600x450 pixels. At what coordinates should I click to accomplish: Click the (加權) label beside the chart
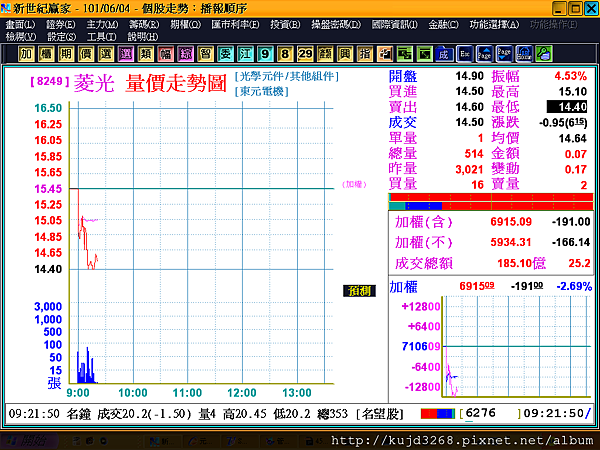click(x=354, y=184)
